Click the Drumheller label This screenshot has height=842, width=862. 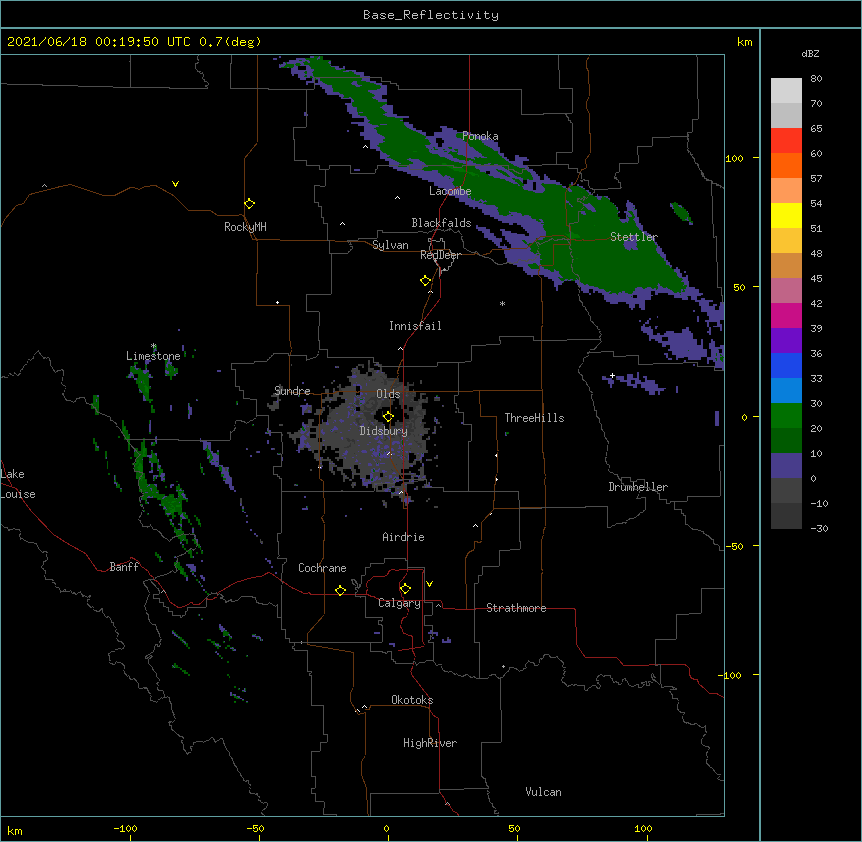point(638,487)
